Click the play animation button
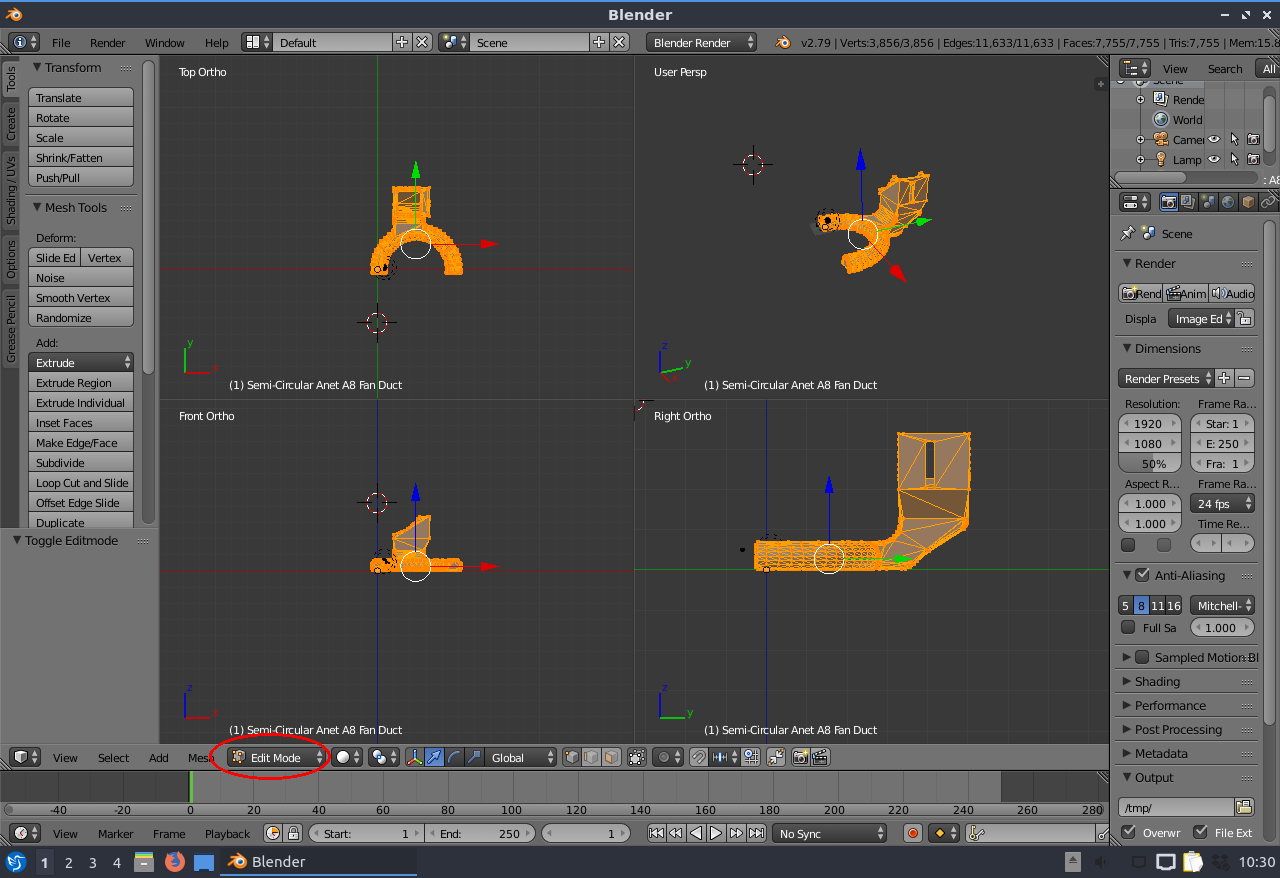The height and width of the screenshot is (878, 1280). (716, 833)
